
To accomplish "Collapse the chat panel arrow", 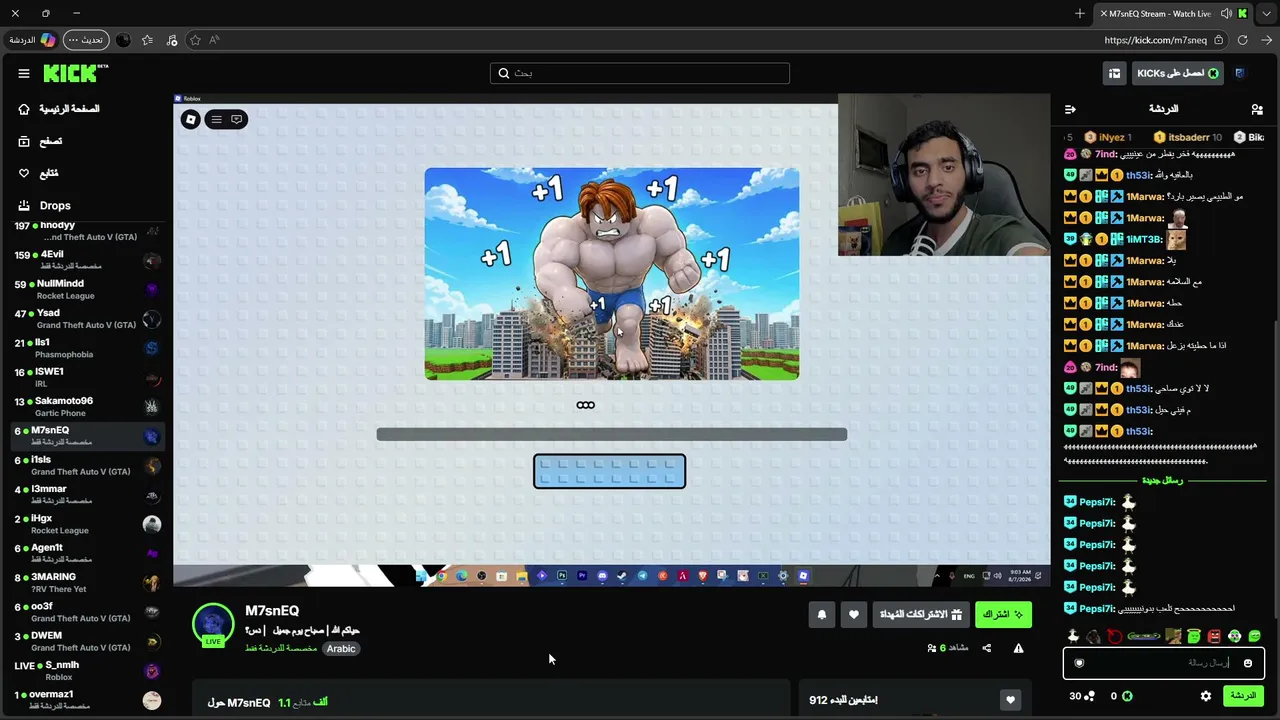I will 1070,109.
